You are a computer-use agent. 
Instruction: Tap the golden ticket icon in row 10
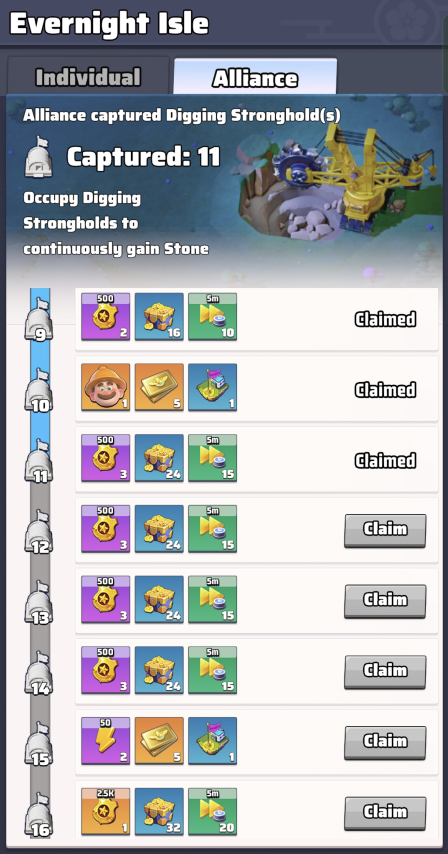point(159,387)
